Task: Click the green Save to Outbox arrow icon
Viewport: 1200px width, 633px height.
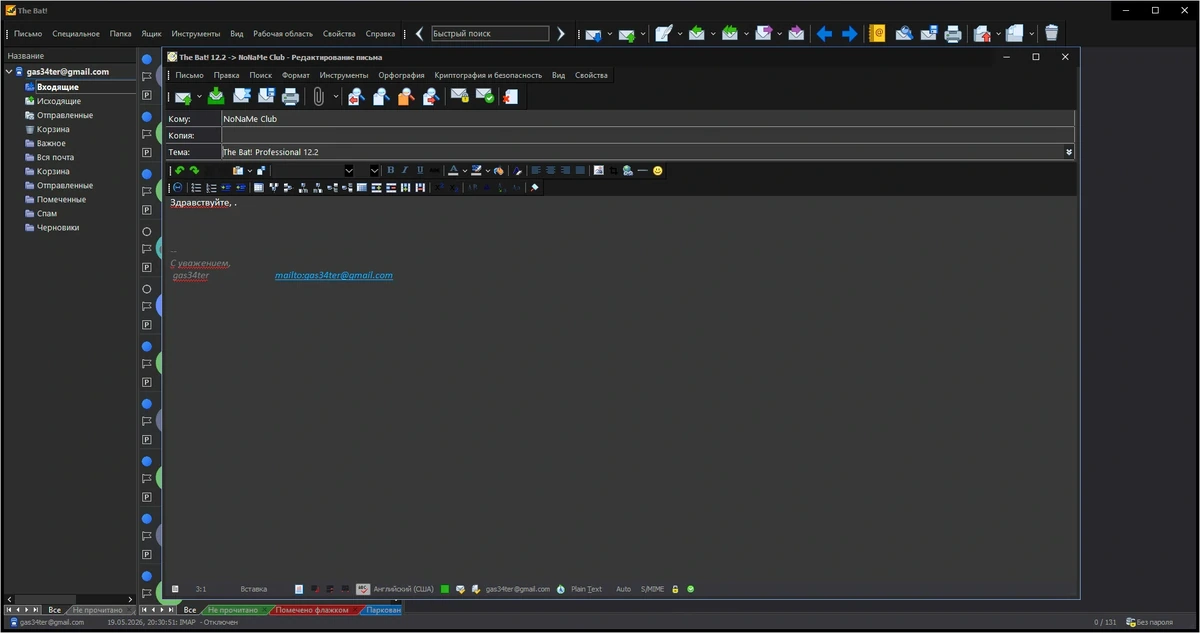Action: (x=216, y=96)
